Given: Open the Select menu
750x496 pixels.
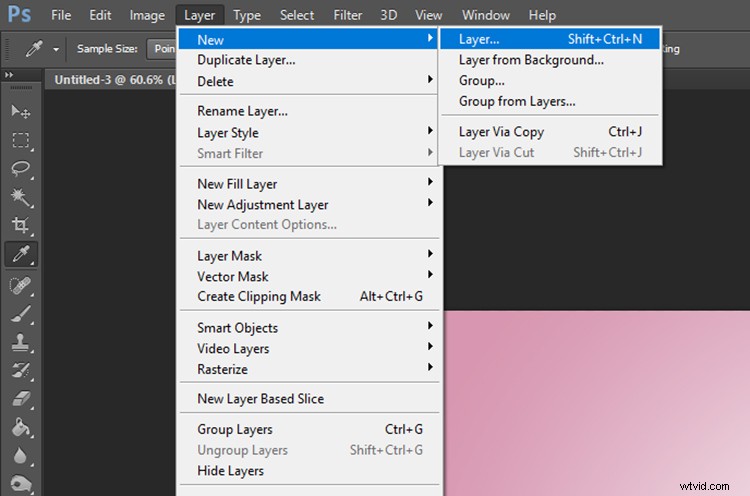Looking at the screenshot, I should click(297, 15).
